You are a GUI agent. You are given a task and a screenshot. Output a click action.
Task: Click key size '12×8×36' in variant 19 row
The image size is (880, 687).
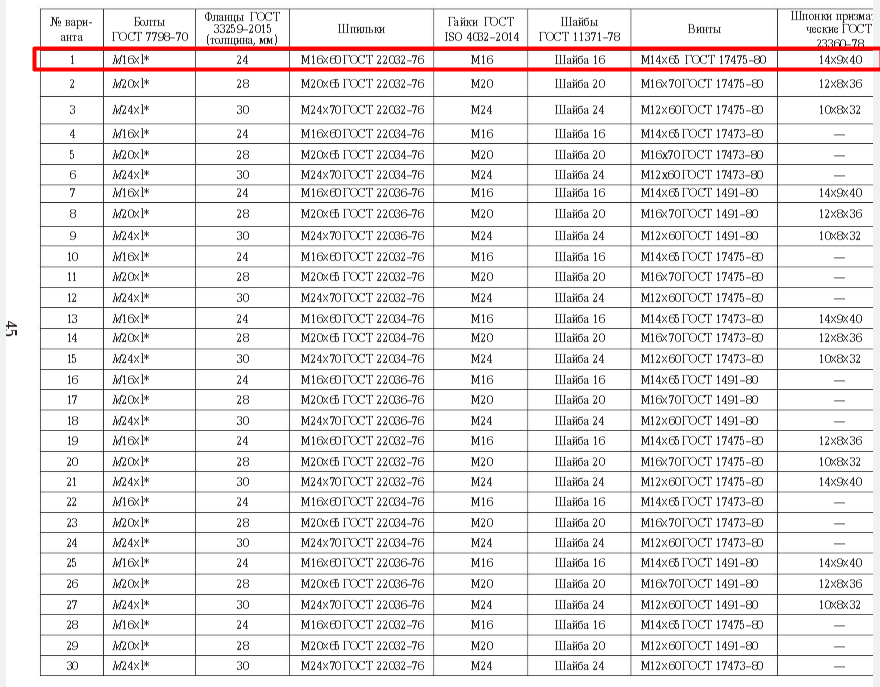pos(840,441)
